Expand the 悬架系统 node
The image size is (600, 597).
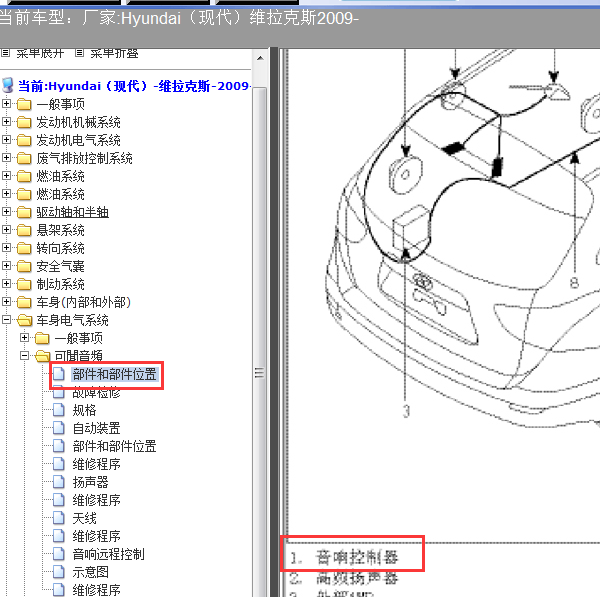pos(6,229)
